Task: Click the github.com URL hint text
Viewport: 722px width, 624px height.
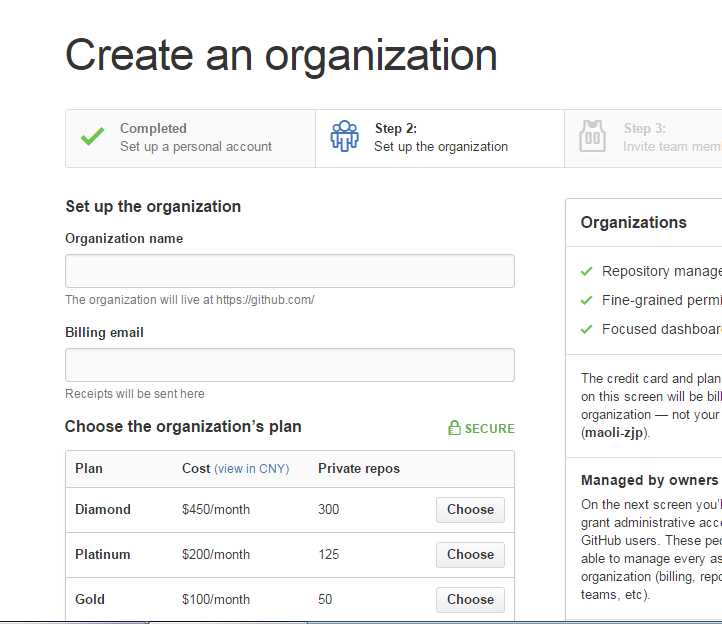Action: pyautogui.click(x=190, y=300)
